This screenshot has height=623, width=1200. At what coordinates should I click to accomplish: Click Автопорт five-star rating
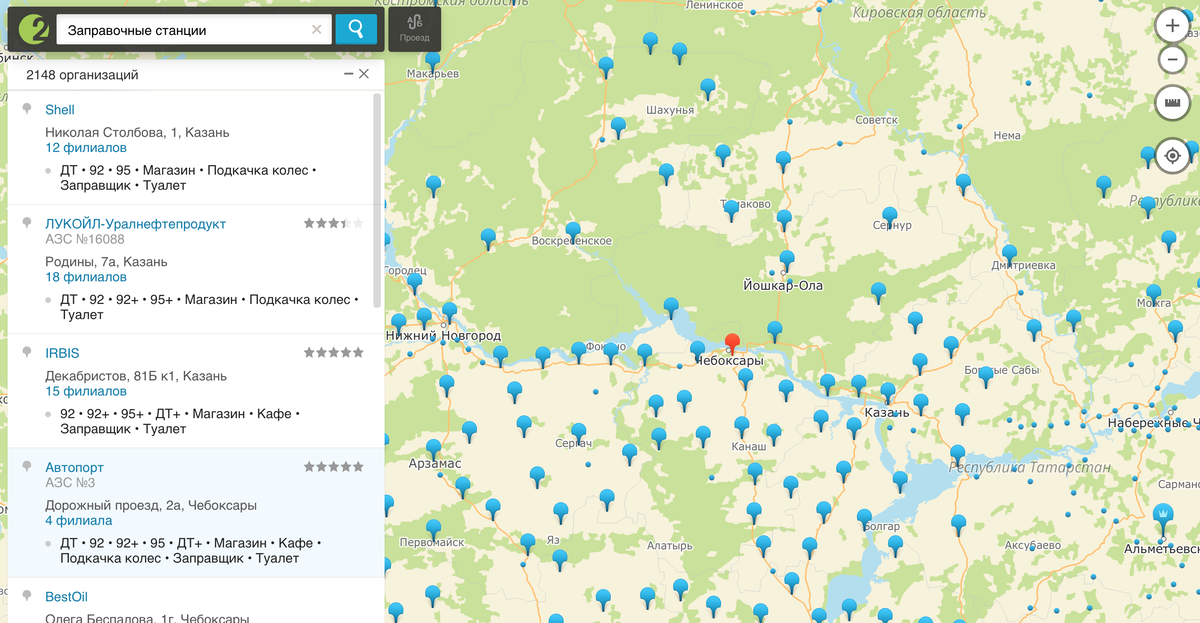[x=334, y=467]
